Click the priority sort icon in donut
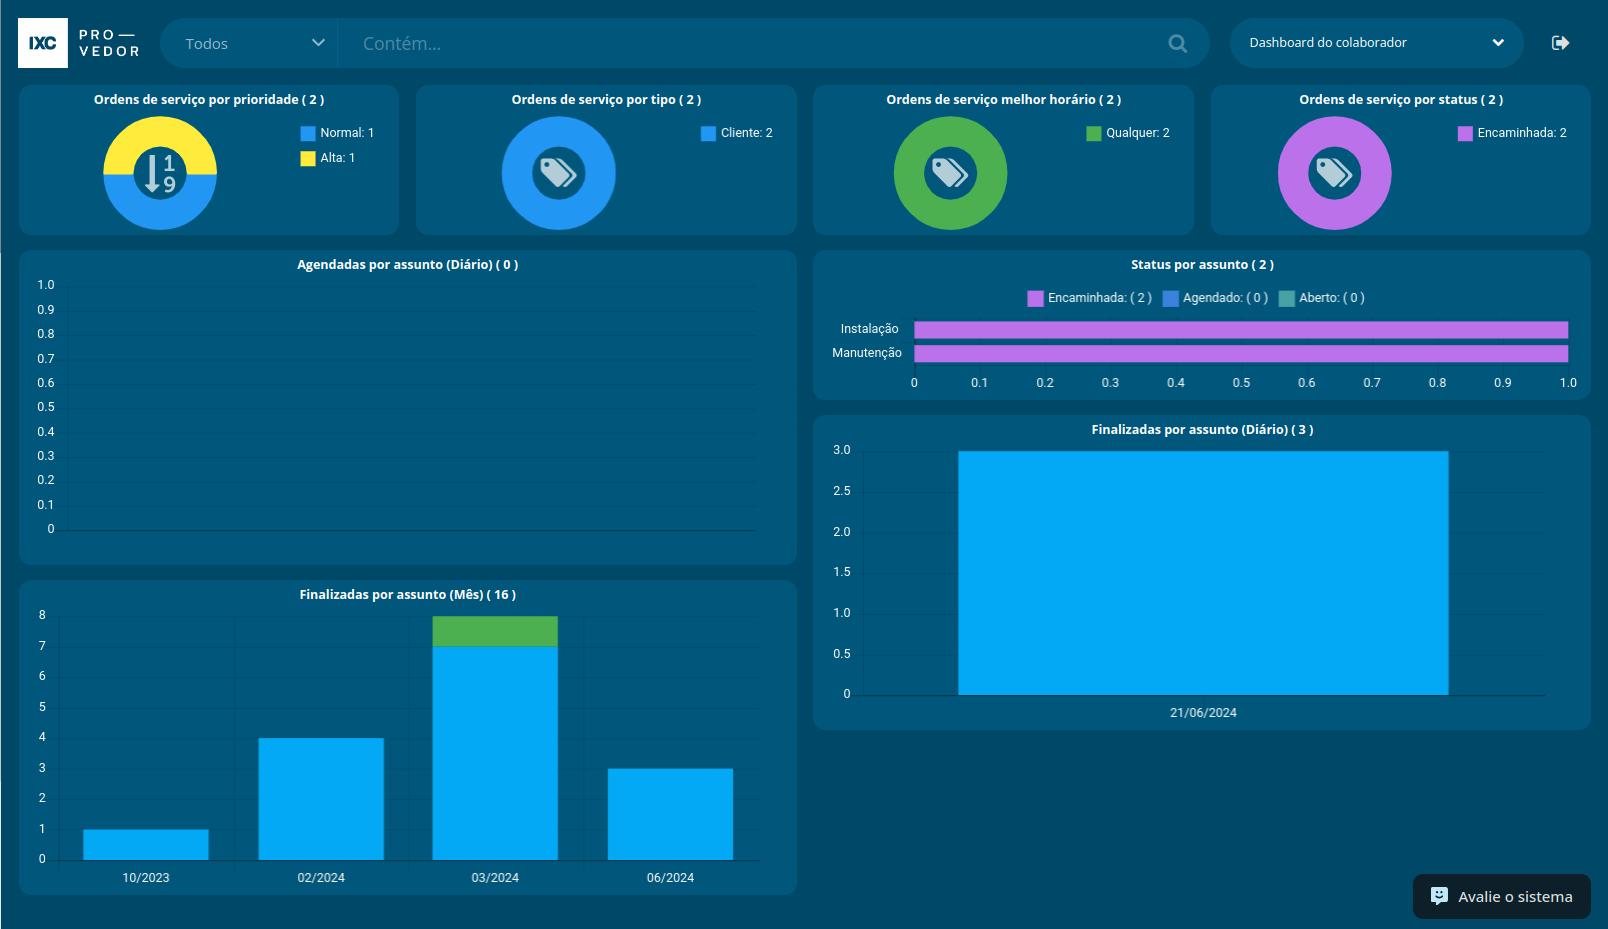Viewport: 1608px width, 929px height. click(160, 173)
